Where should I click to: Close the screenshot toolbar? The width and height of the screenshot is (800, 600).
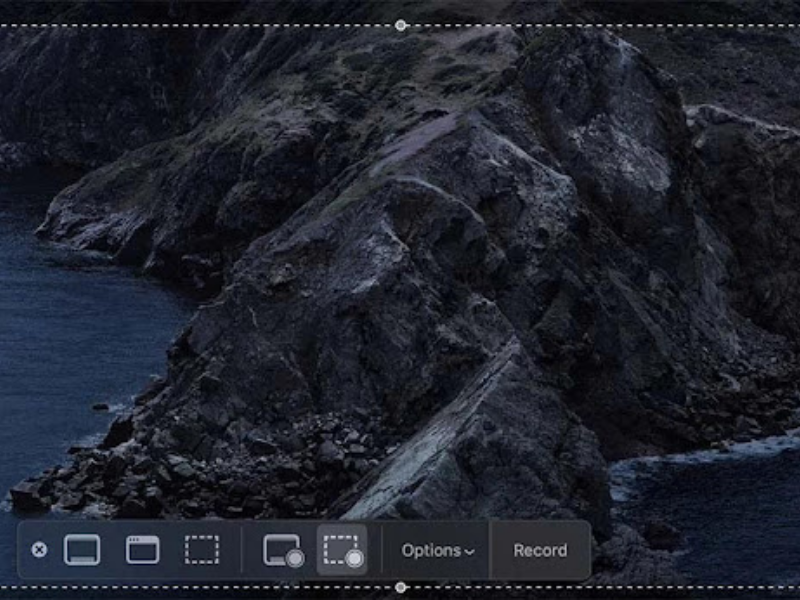point(39,549)
